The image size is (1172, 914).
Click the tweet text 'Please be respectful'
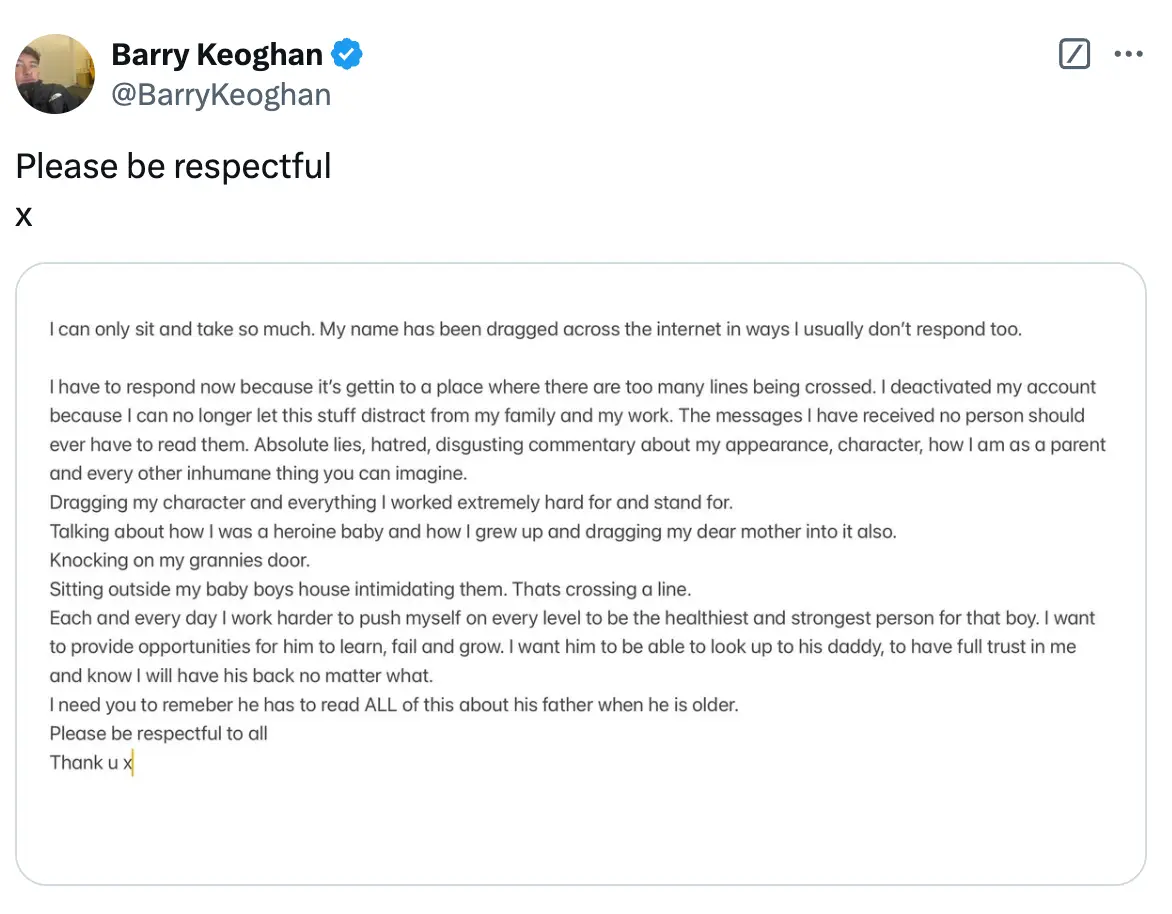172,166
